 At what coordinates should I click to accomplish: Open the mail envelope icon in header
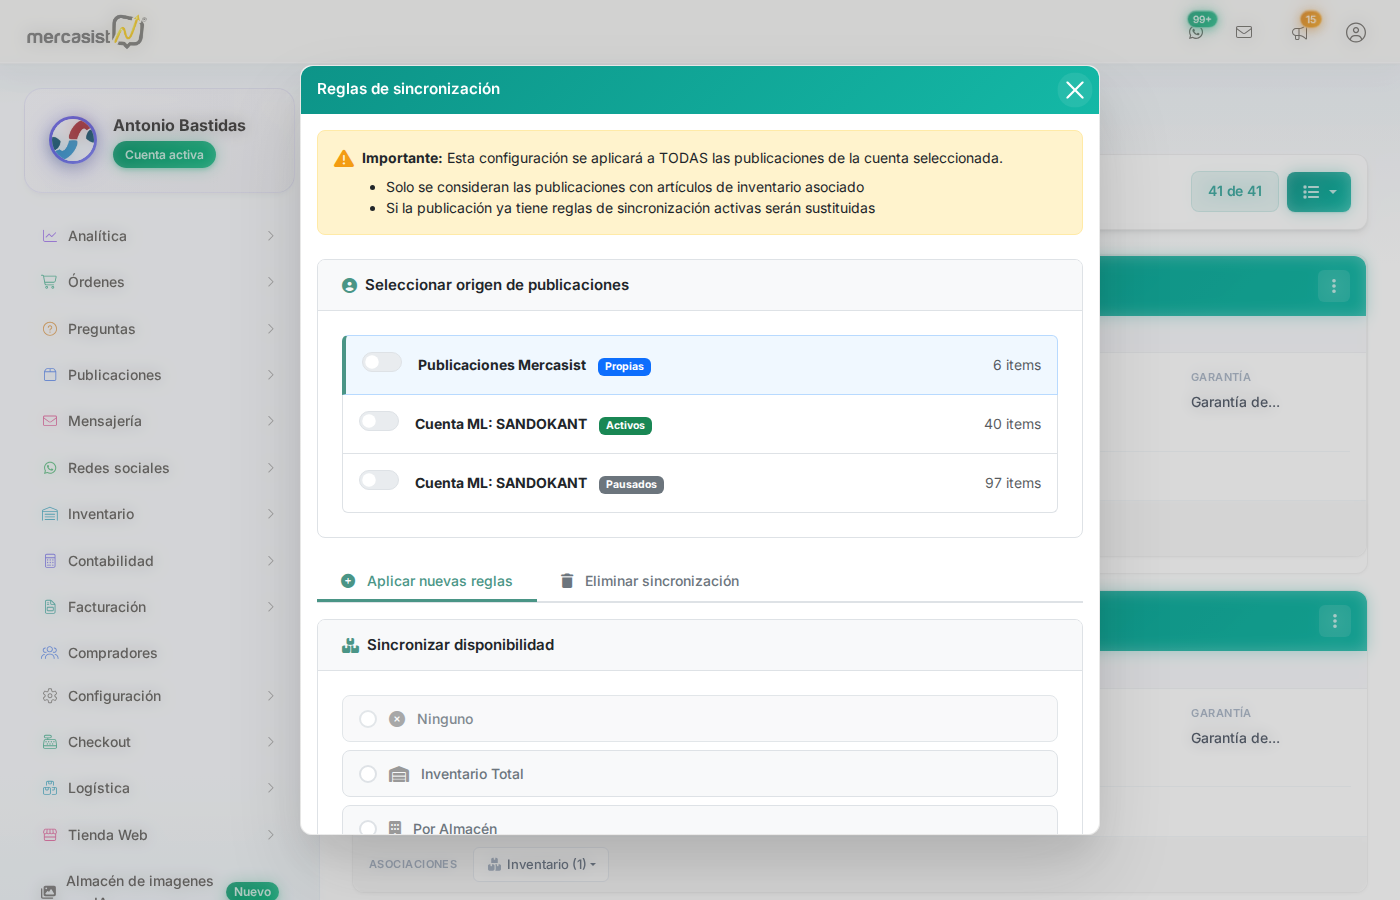pyautogui.click(x=1244, y=32)
